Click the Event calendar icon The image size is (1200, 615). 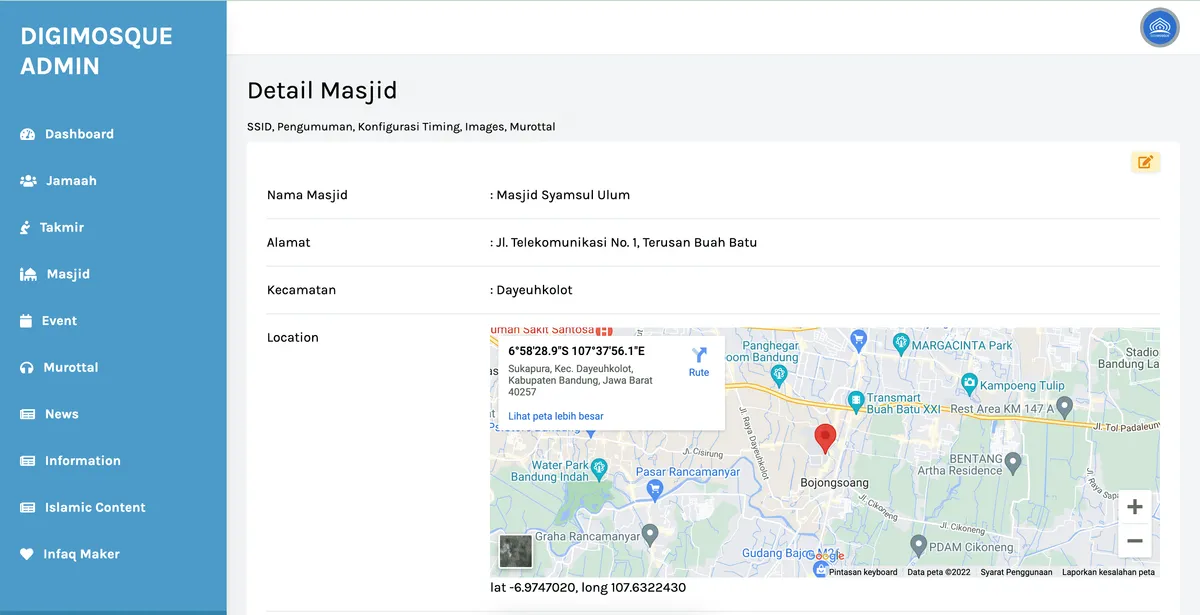pos(26,321)
